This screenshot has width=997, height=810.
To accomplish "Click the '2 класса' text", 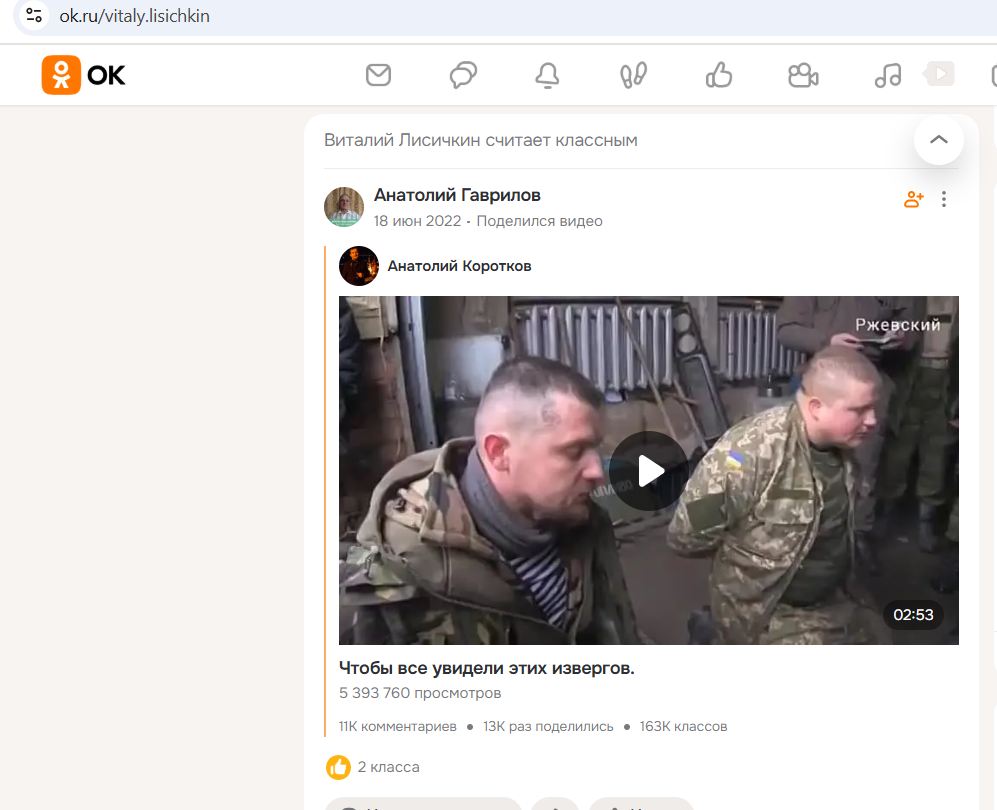I will 388,767.
